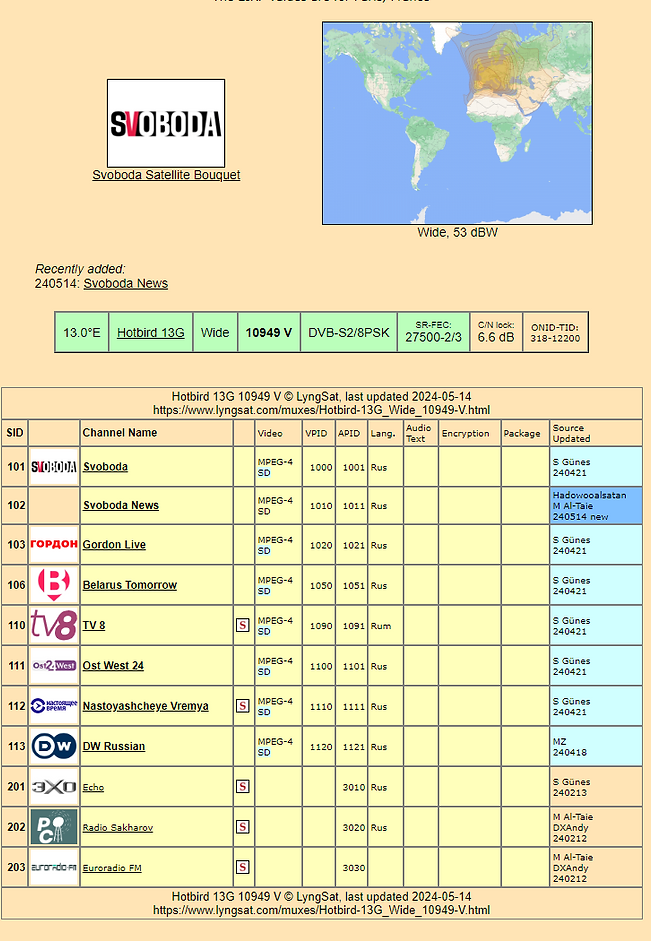Click the Svoboda channel logo in row 101
The height and width of the screenshot is (941, 651).
point(54,467)
